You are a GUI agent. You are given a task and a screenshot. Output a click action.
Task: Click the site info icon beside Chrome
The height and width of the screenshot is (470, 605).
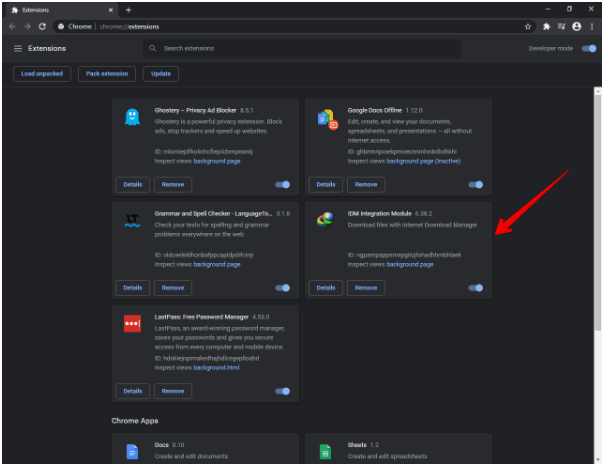pos(61,26)
